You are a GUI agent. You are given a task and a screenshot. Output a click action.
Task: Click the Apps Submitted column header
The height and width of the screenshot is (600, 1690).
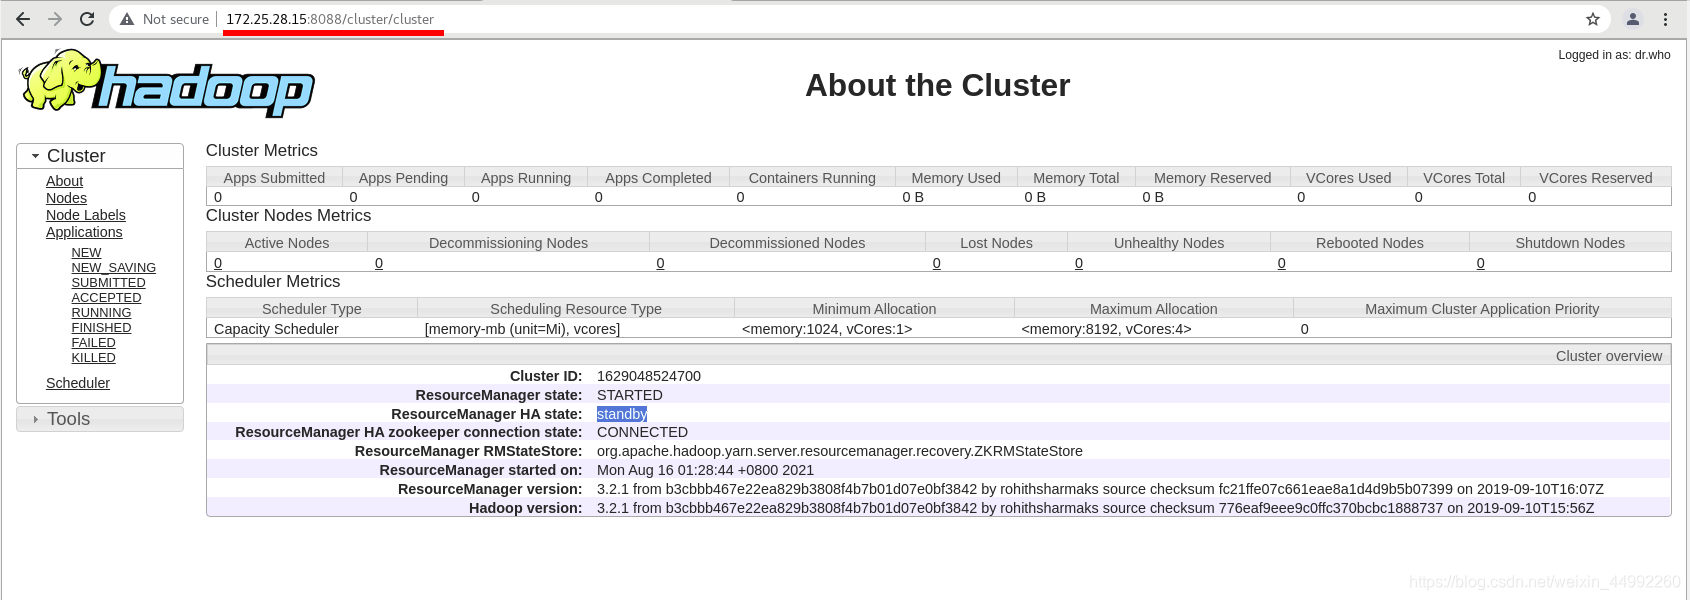click(x=274, y=178)
